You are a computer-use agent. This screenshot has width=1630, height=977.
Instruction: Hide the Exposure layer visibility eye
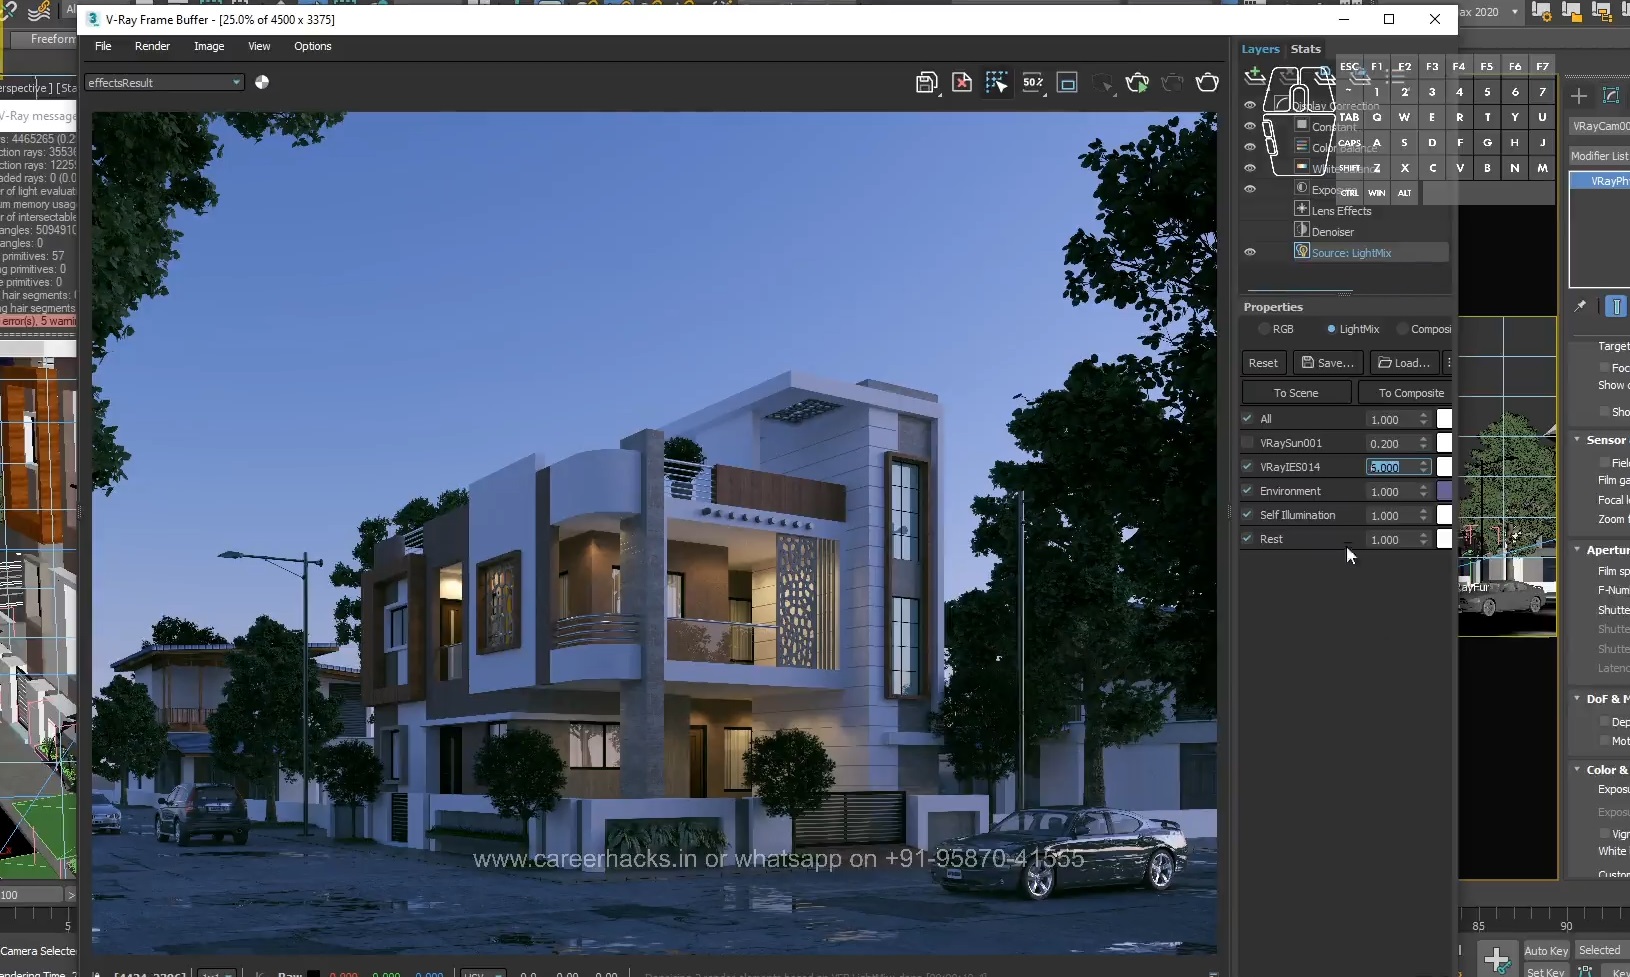(x=1251, y=189)
